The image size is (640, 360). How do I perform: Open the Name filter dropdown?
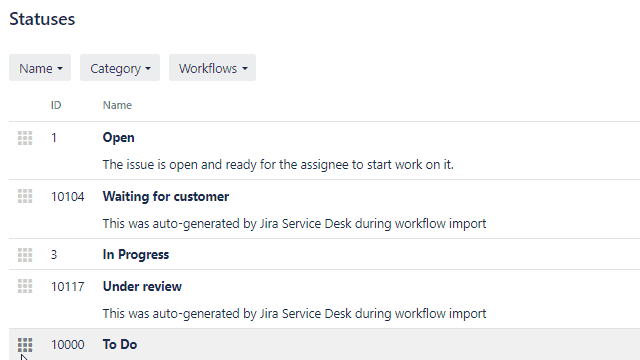[40, 68]
